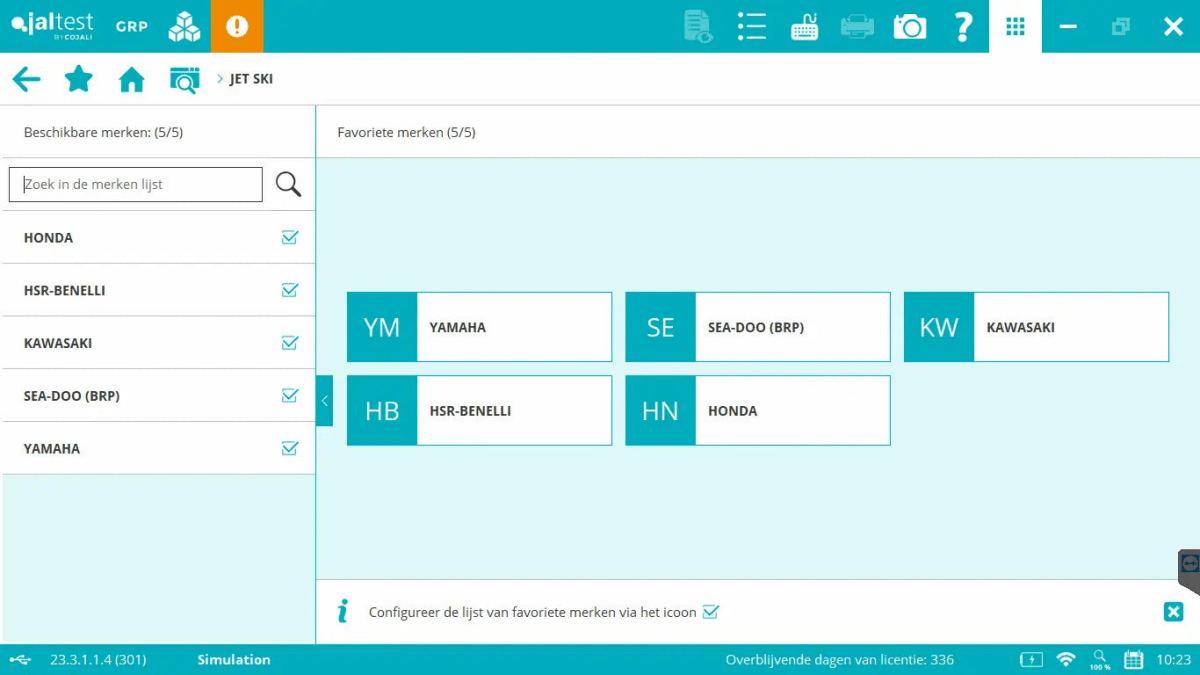This screenshot has width=1200, height=675.
Task: Select SEA-DOO (BRP) in the available brands list
Action: pos(158,395)
